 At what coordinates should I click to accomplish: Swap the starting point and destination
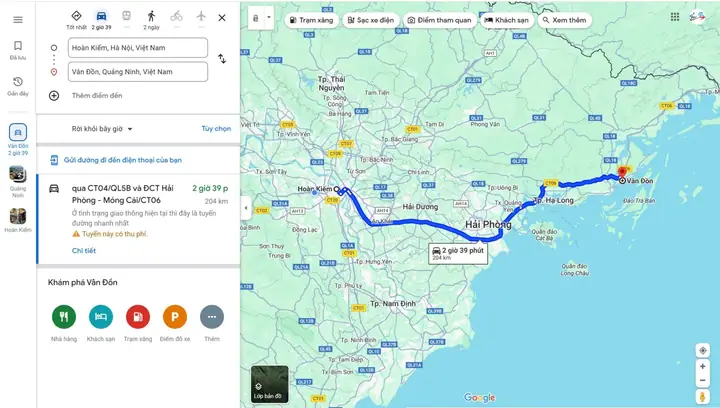[221, 59]
